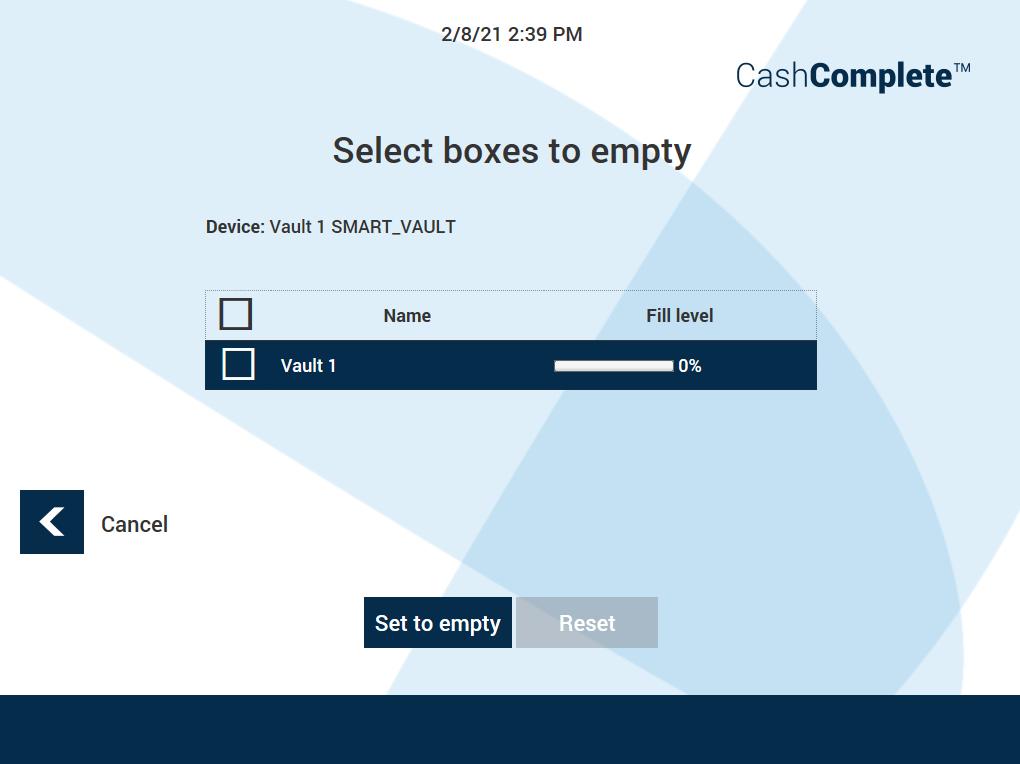Enable the checkbox next to Vault 1
The image size is (1020, 764).
(237, 364)
